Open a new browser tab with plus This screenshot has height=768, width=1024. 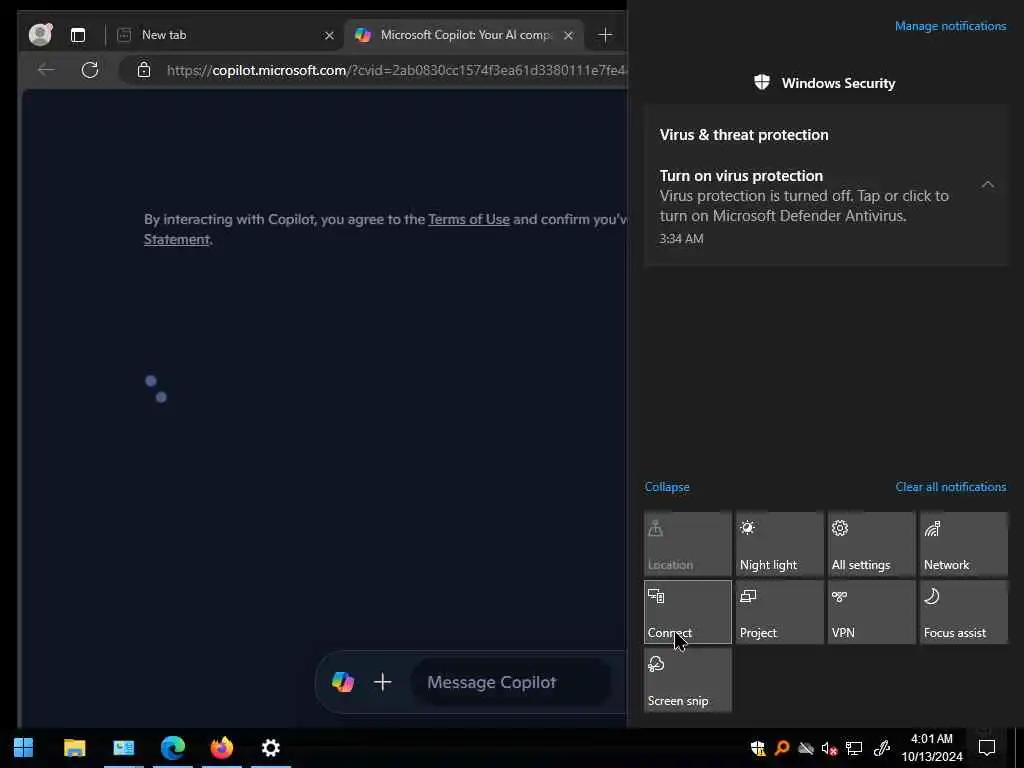pos(605,35)
